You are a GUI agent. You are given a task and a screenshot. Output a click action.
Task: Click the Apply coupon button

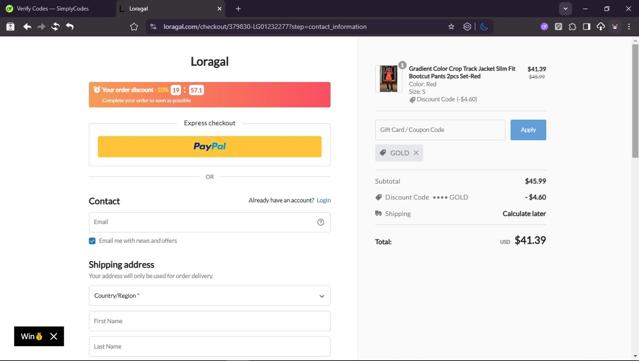click(x=528, y=130)
